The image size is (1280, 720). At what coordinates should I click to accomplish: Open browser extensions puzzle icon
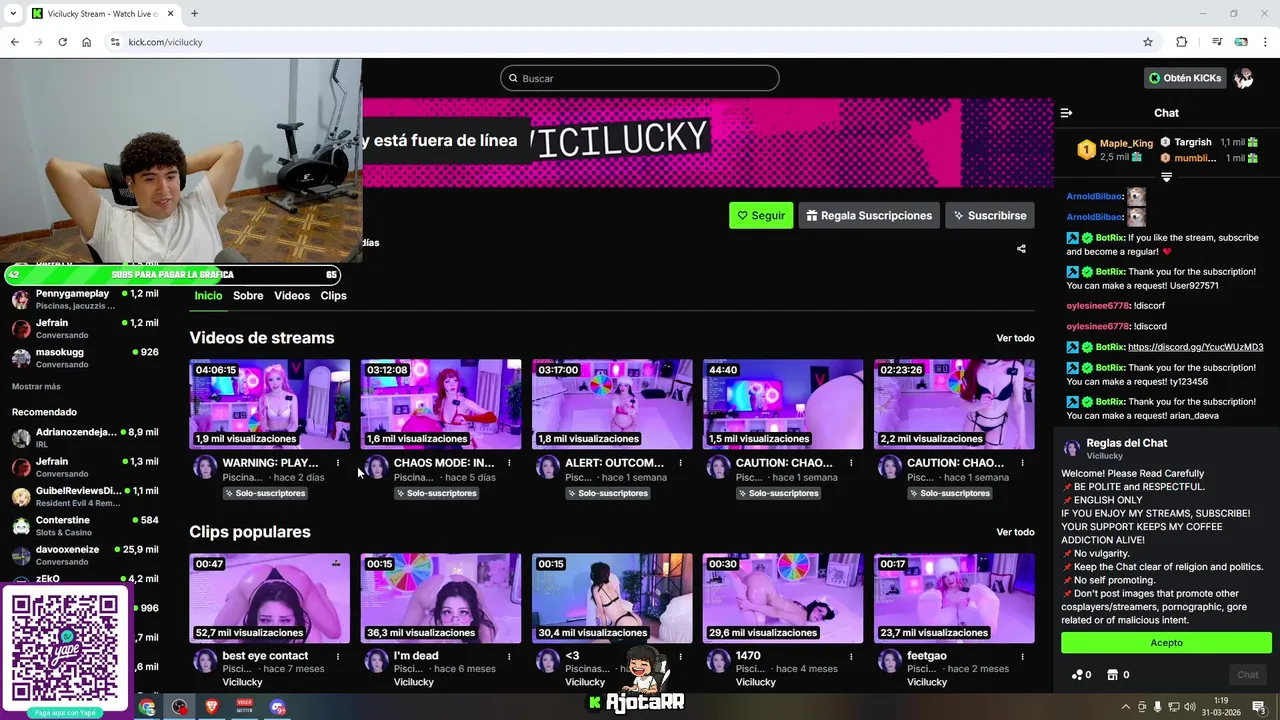tap(1182, 42)
